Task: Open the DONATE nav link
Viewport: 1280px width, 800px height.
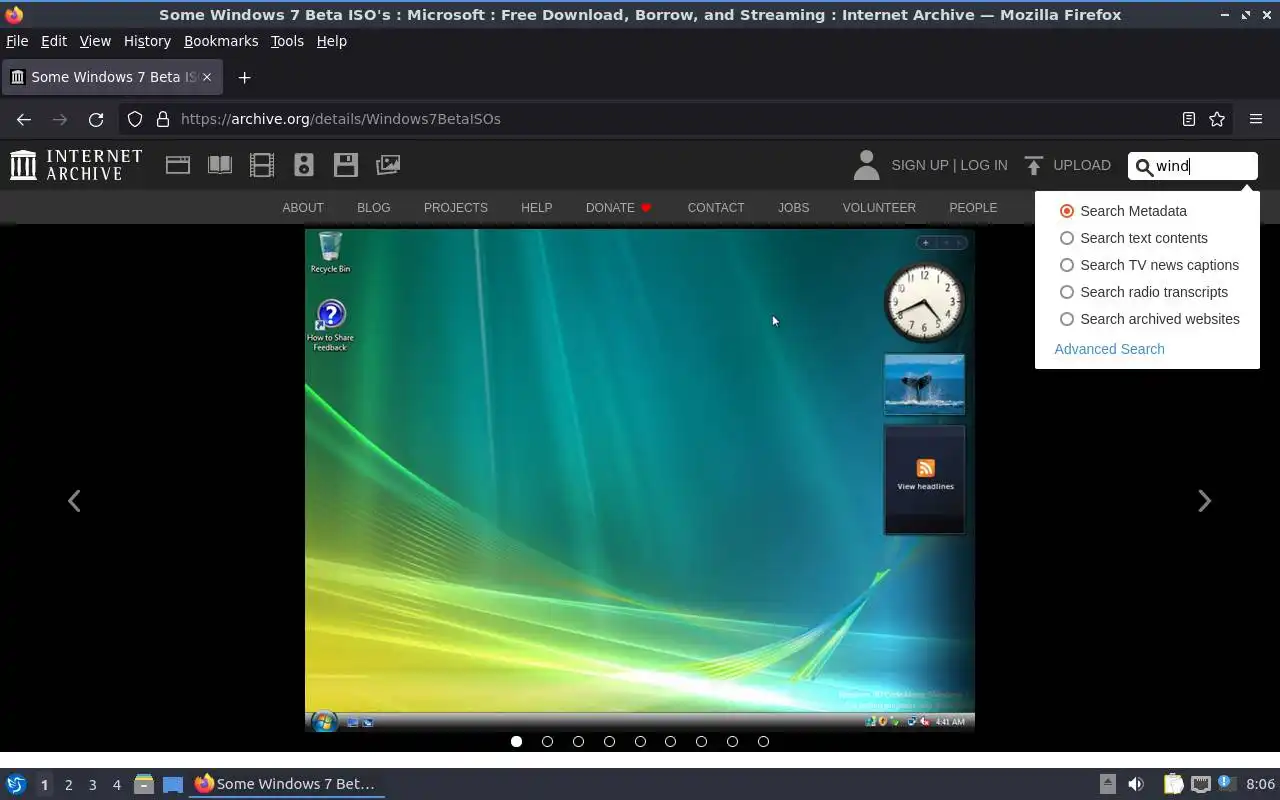Action: coord(619,208)
